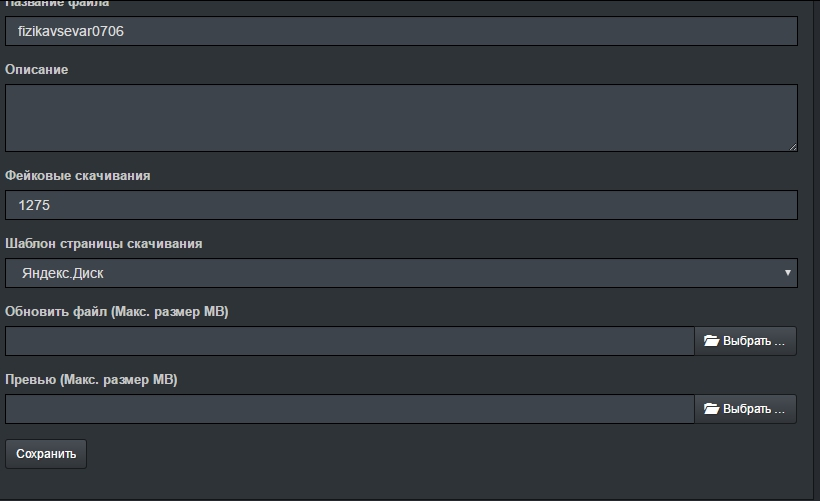820x501 pixels.
Task: Select the Яндекс.Диск text in template selector
Action: tap(62, 273)
